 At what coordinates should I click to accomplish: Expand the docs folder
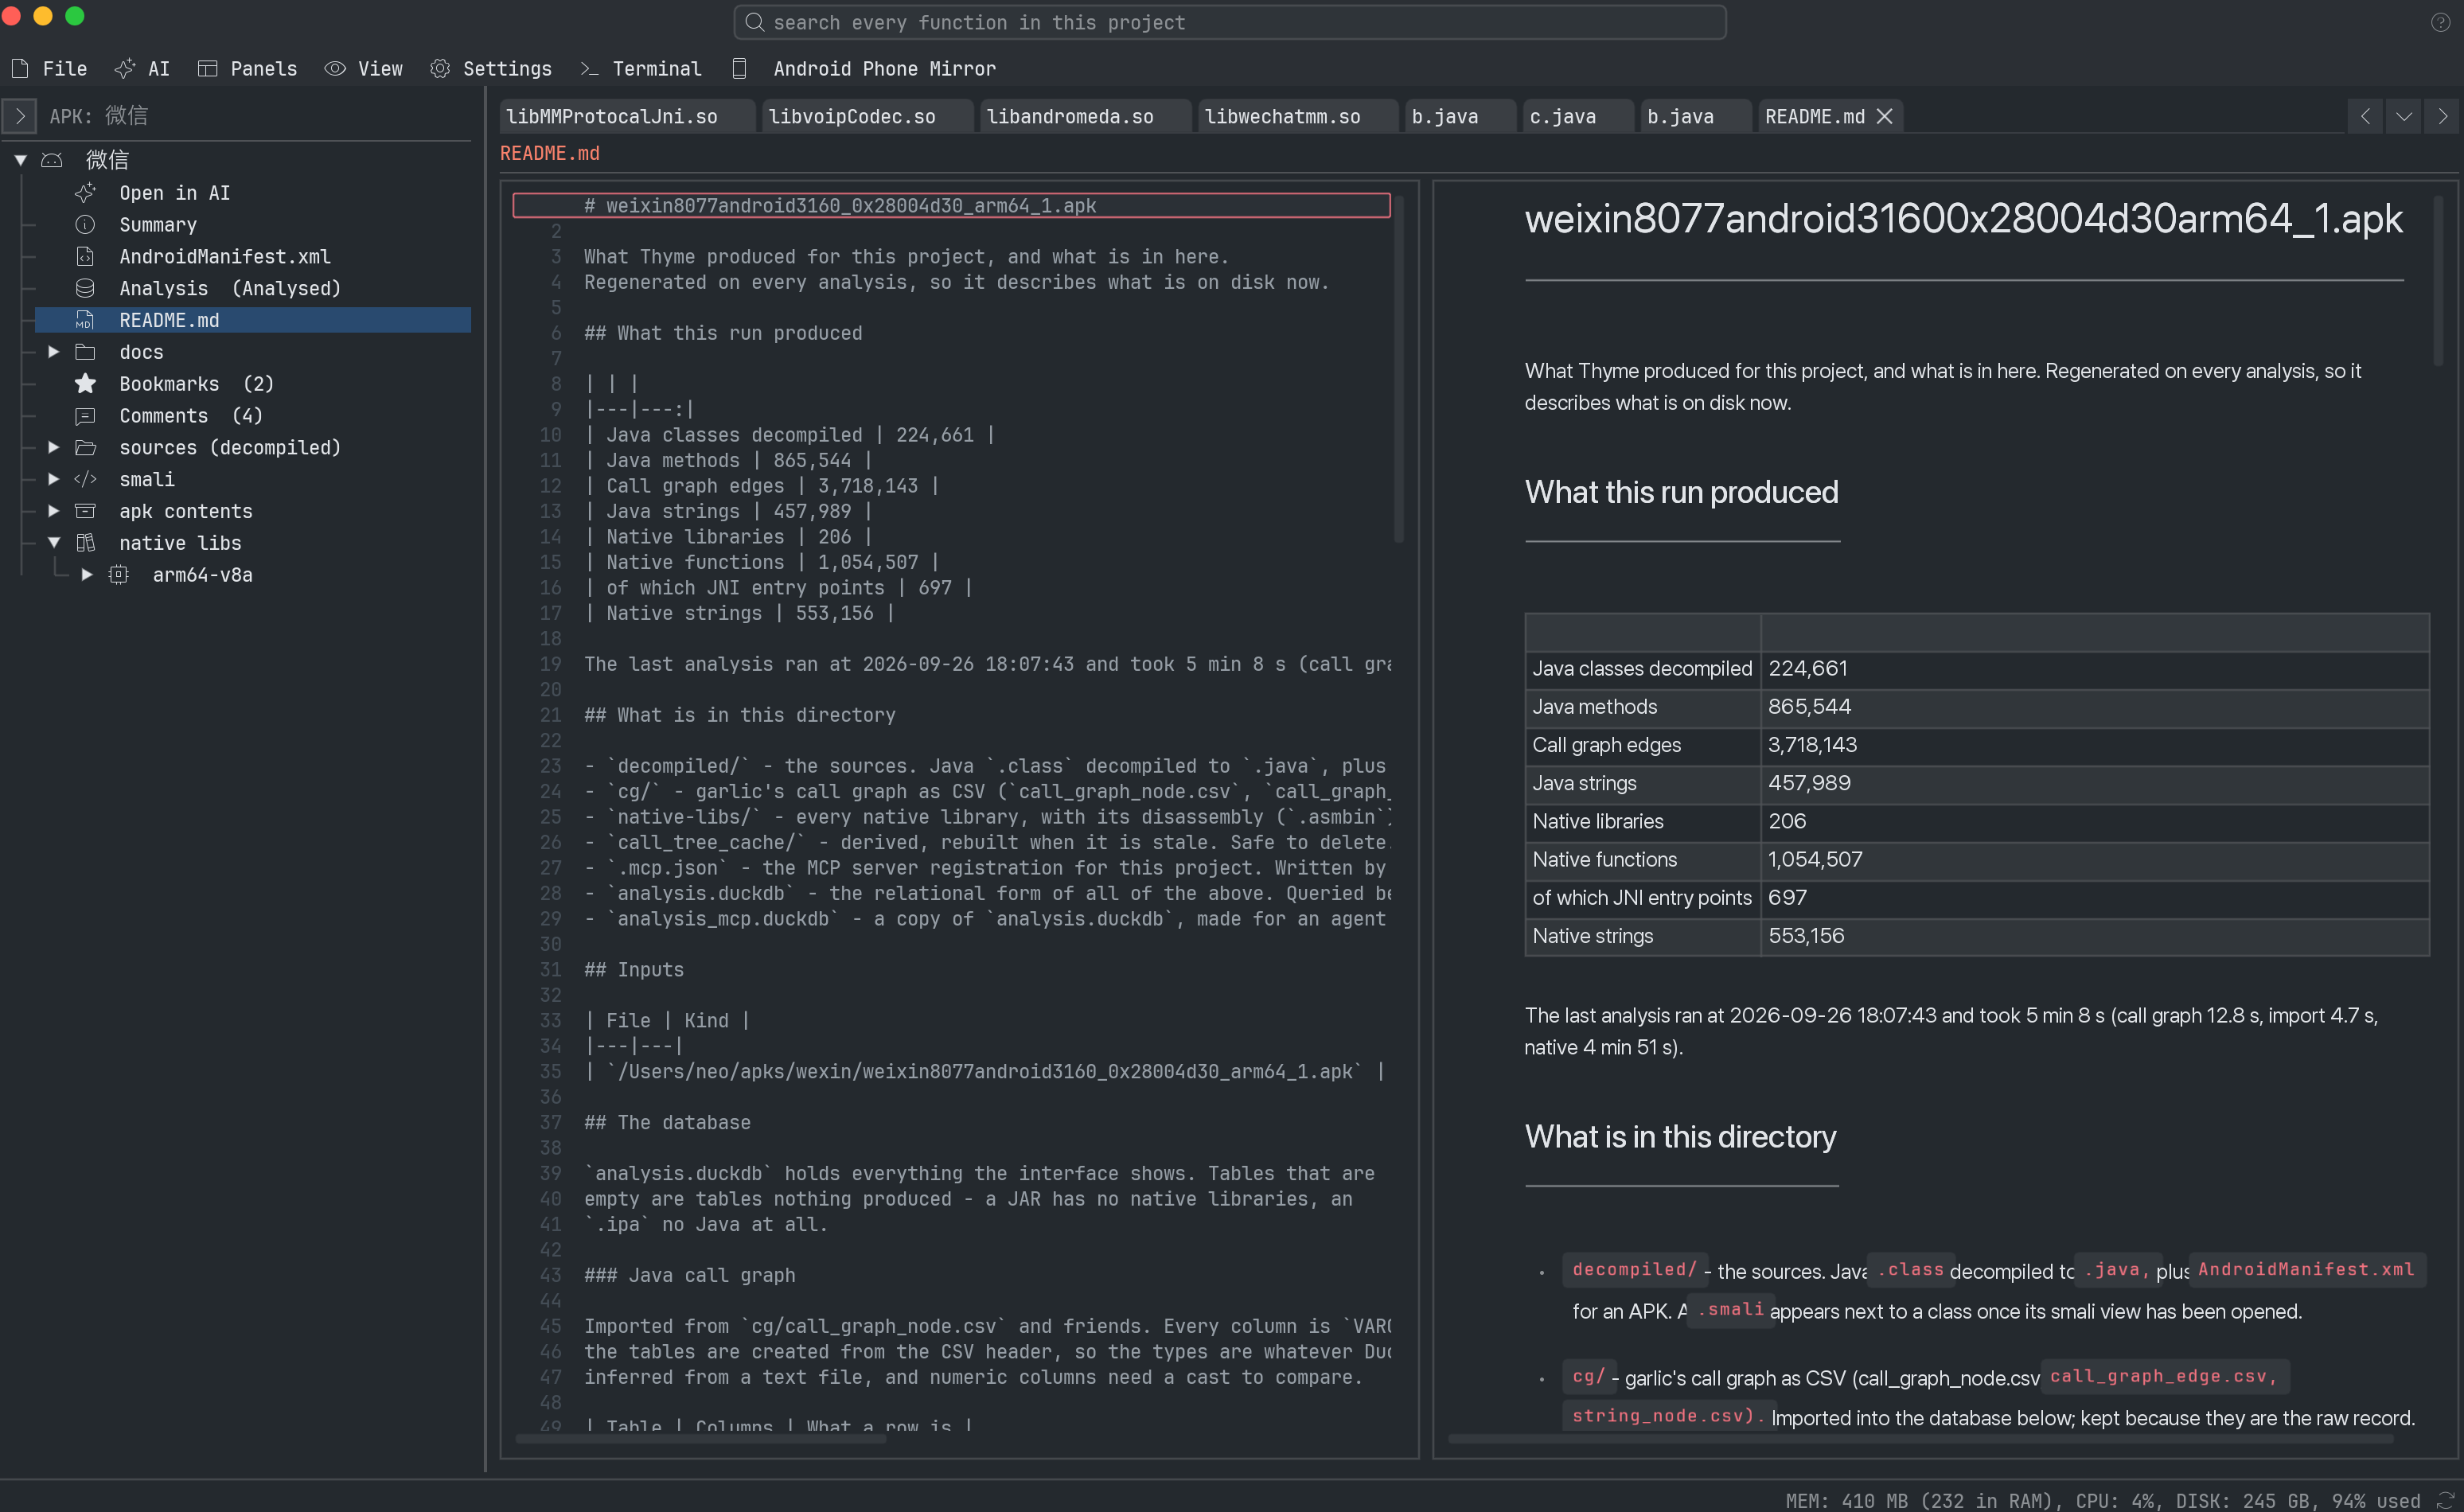click(x=54, y=352)
